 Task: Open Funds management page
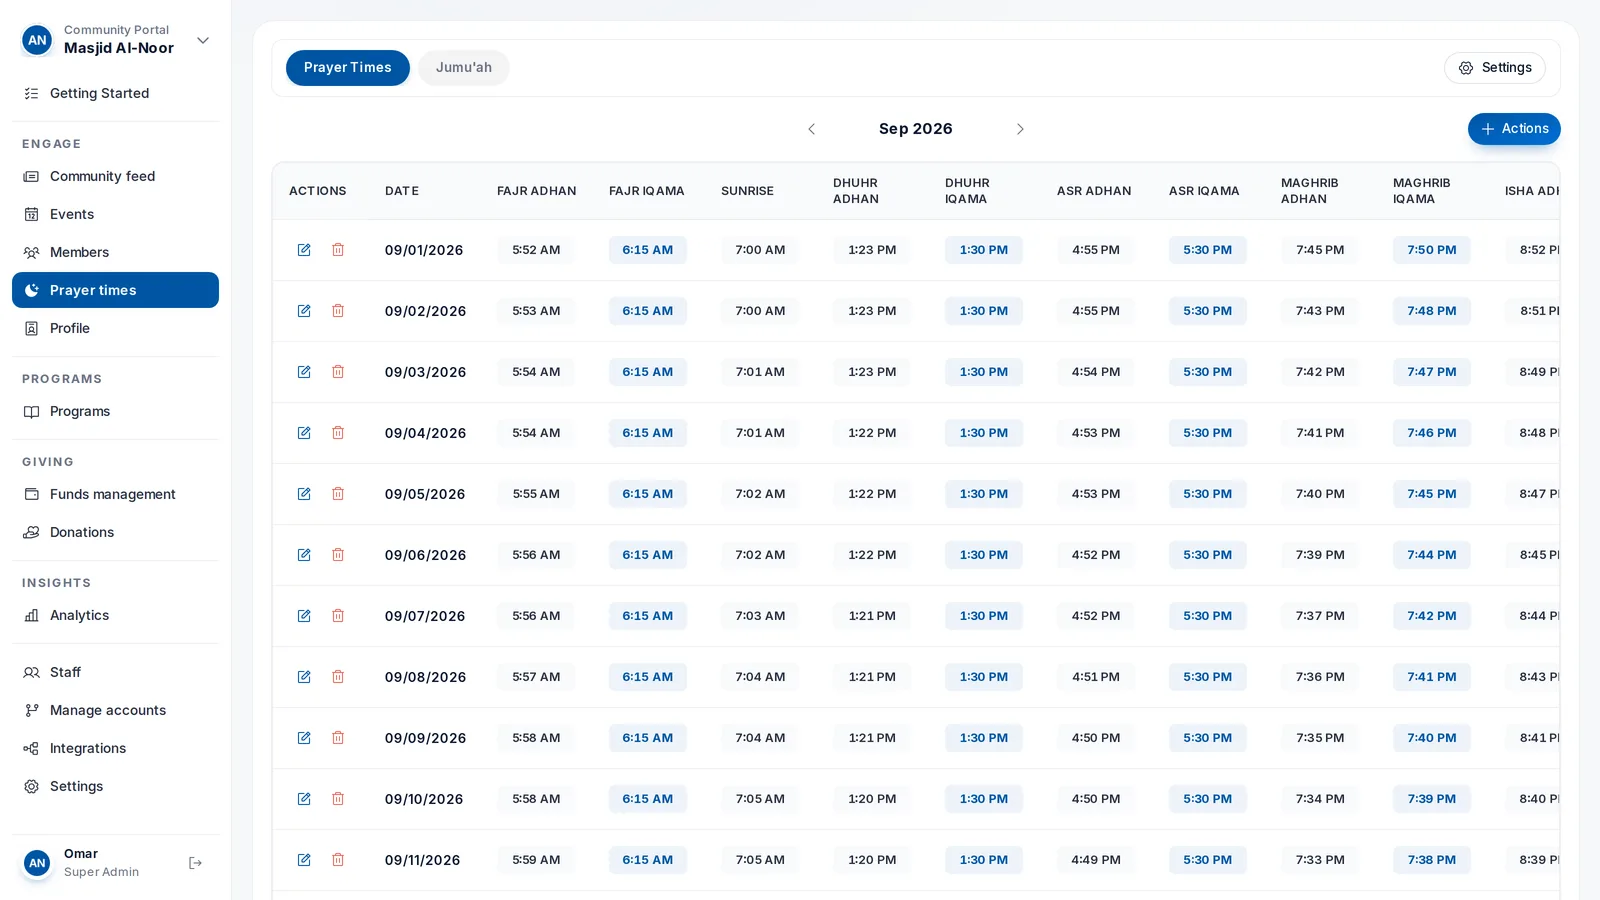115,494
